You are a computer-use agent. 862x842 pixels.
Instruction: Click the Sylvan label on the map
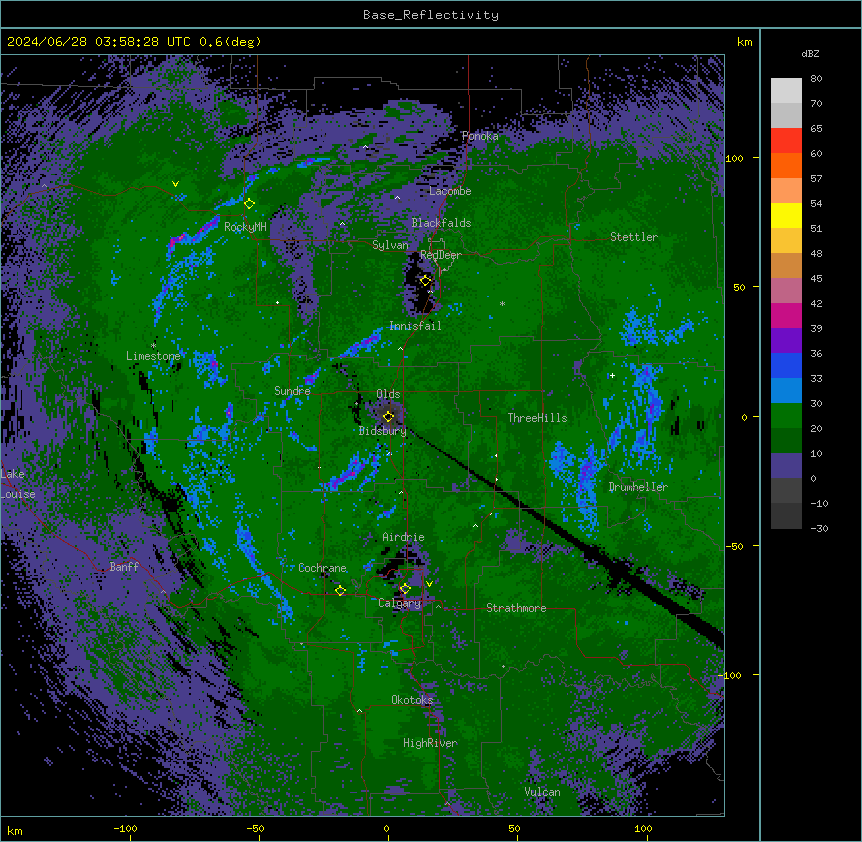coord(390,245)
